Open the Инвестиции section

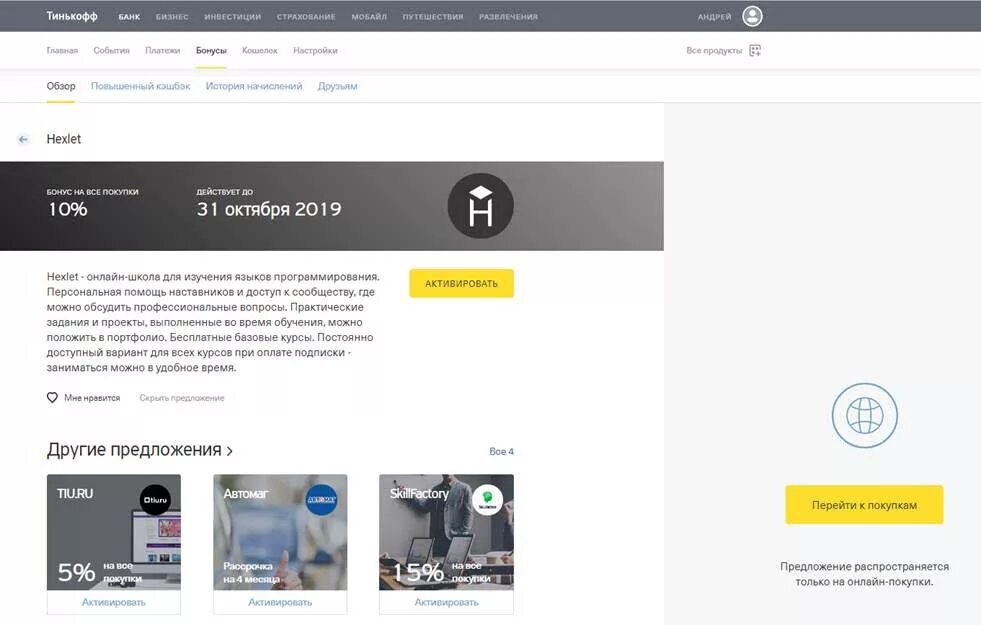[233, 17]
